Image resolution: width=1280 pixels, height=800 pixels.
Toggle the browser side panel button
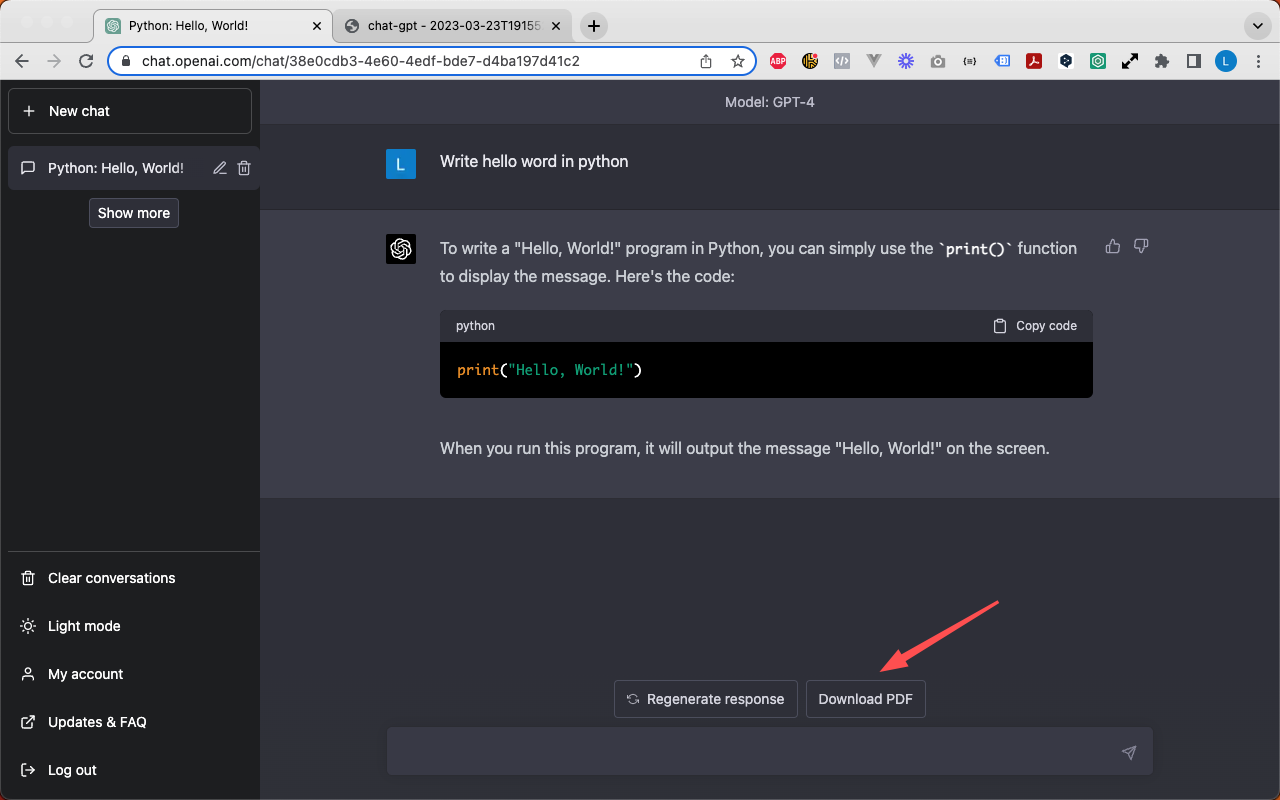tap(1193, 61)
